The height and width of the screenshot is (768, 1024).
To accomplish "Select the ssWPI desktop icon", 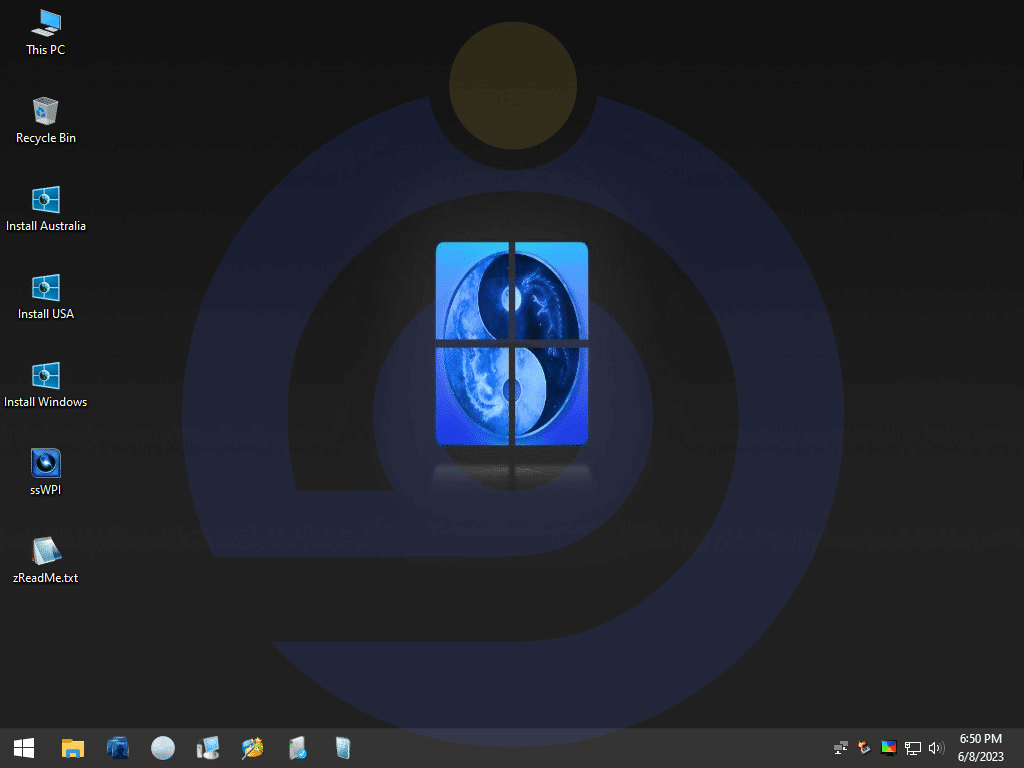I will coord(46,463).
